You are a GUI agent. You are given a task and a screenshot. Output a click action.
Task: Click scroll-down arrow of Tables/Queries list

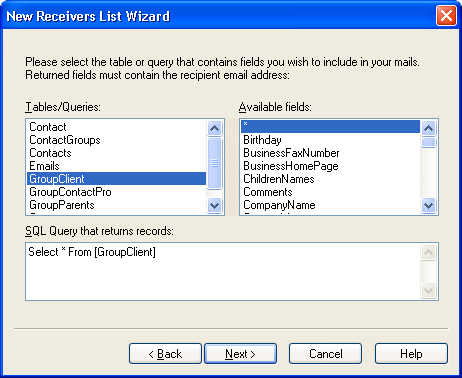[x=214, y=205]
